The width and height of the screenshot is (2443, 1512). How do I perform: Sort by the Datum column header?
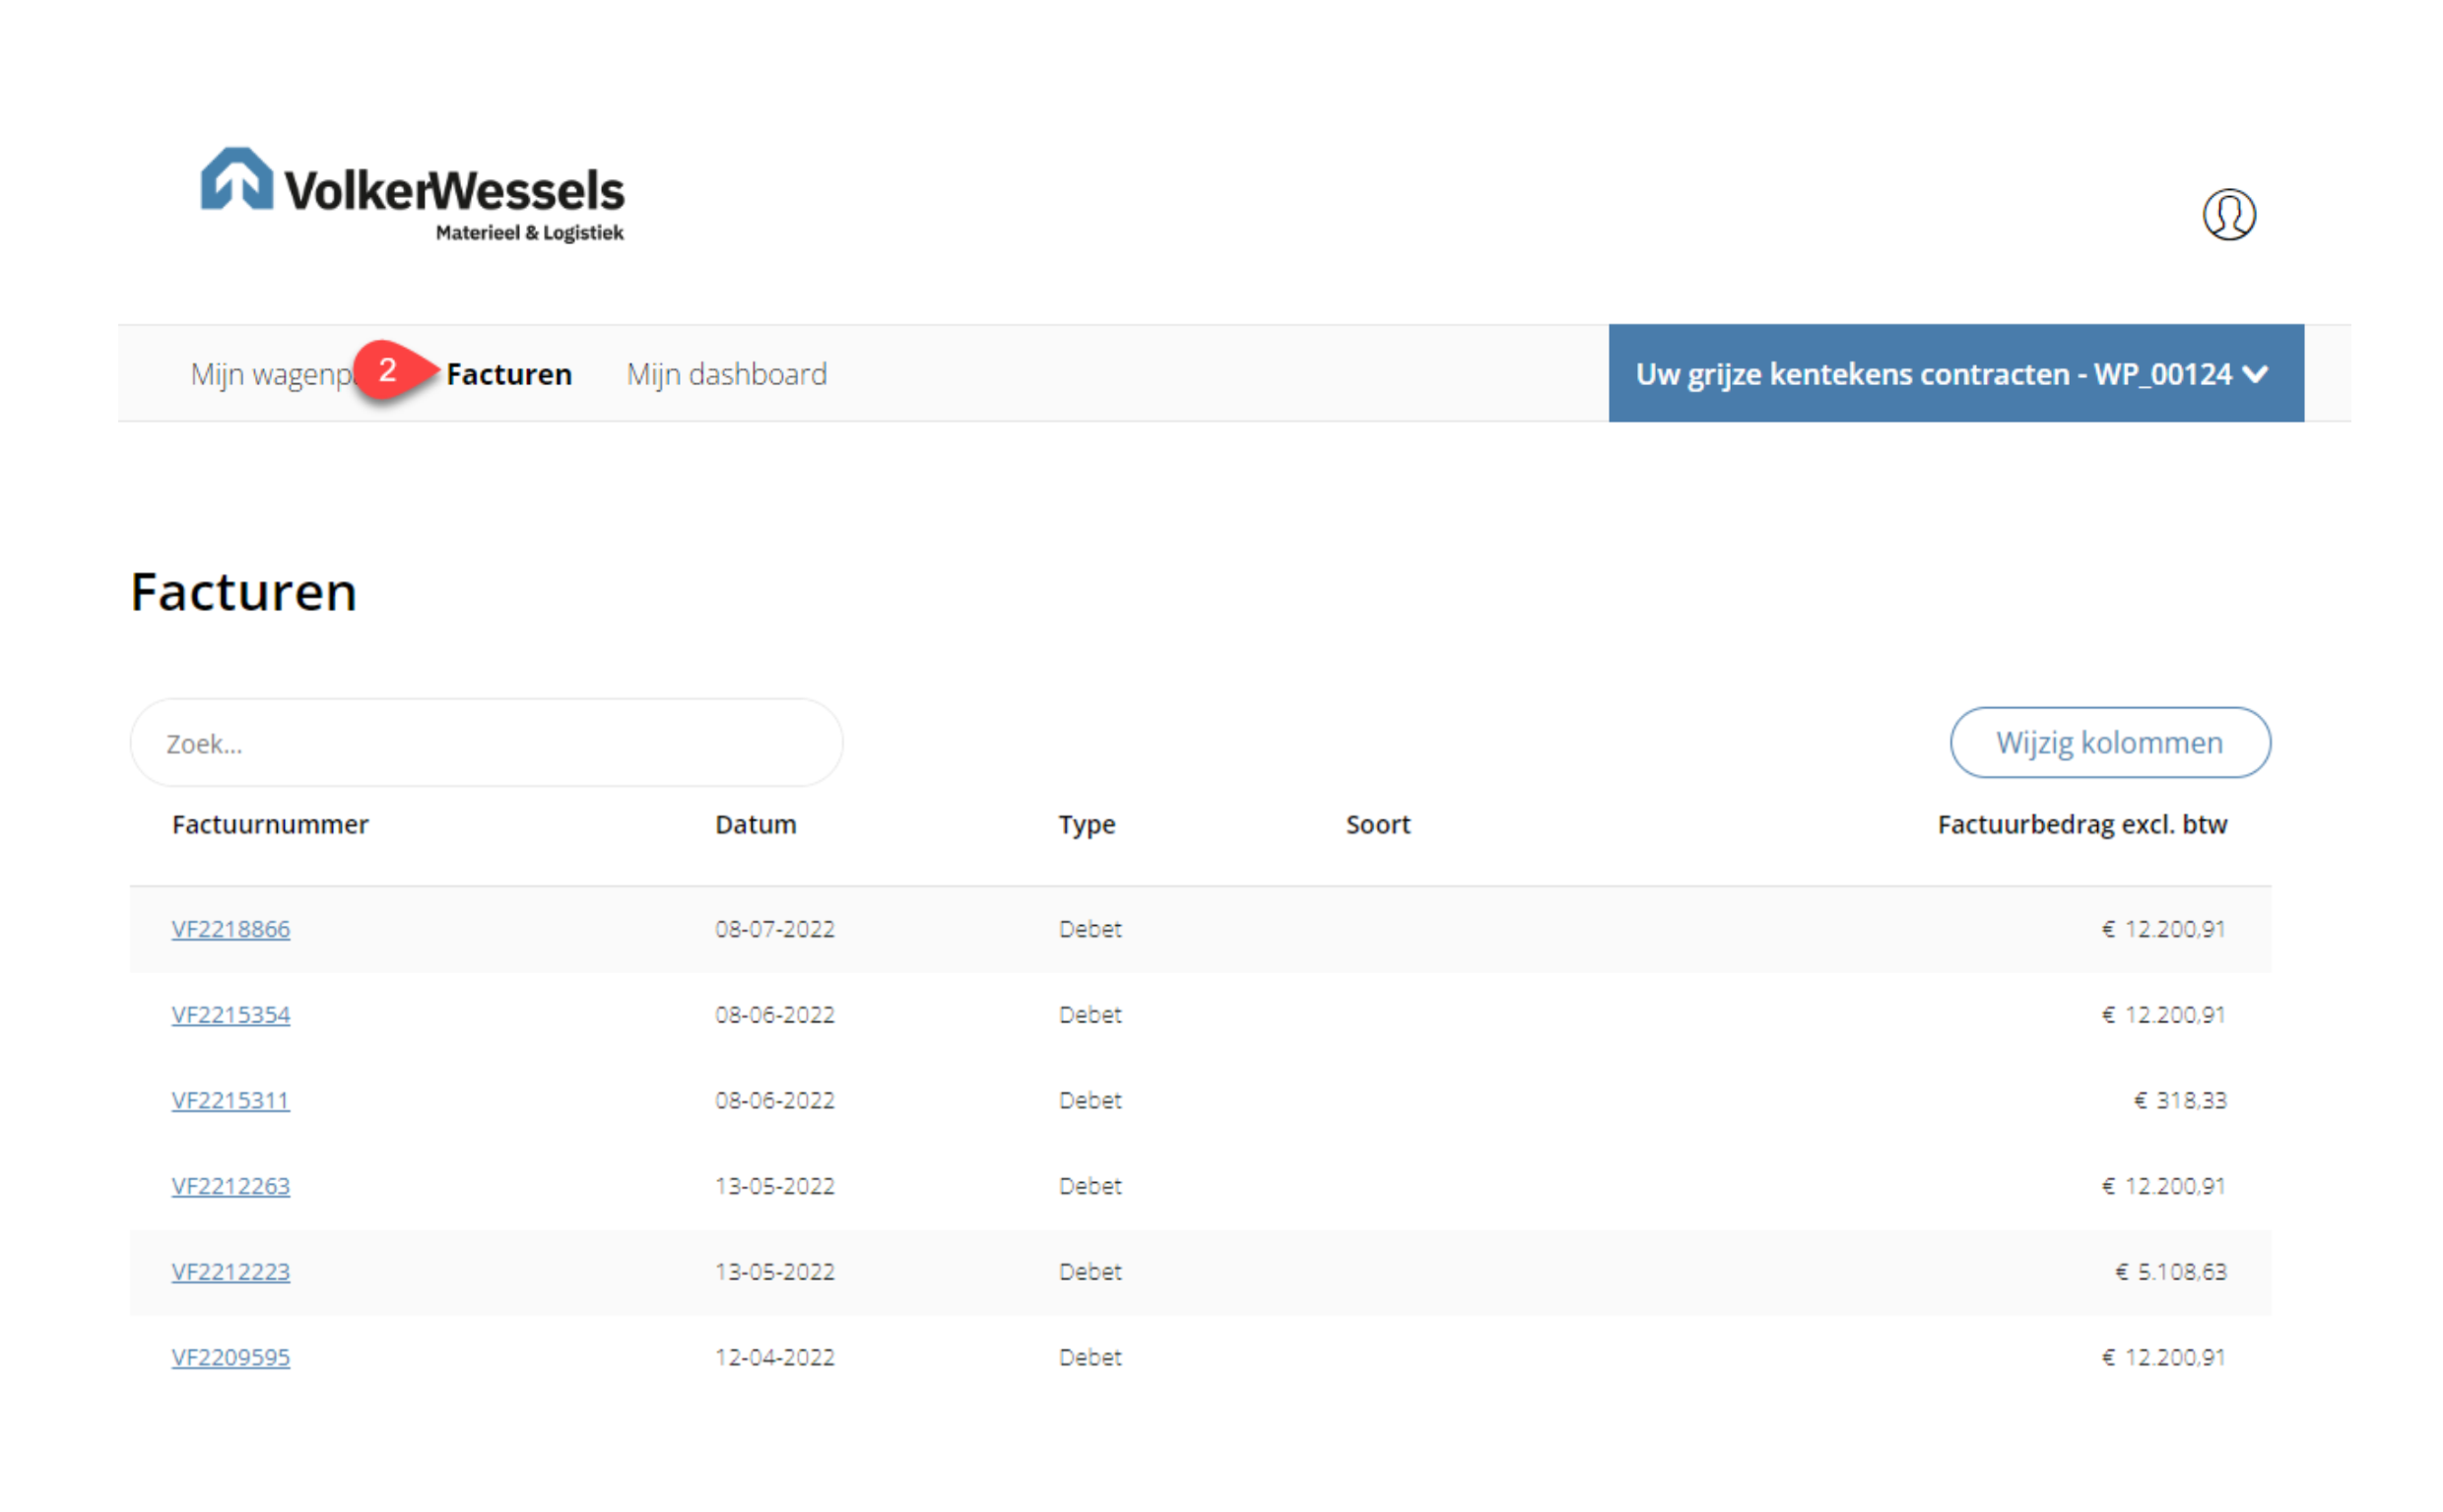click(755, 825)
